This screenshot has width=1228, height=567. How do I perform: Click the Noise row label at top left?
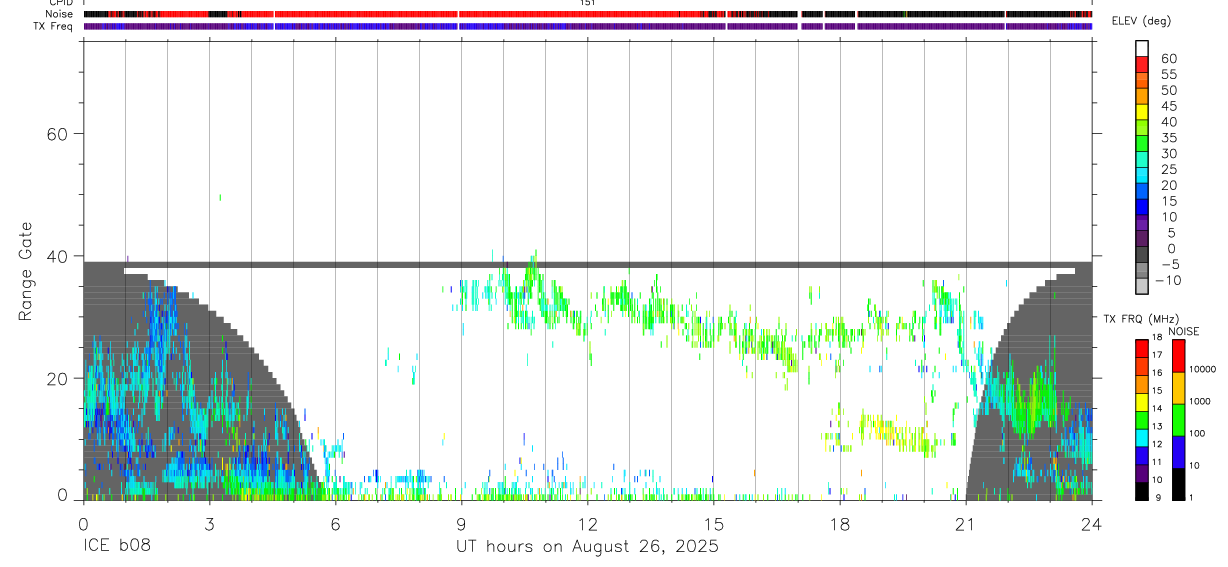(x=59, y=14)
